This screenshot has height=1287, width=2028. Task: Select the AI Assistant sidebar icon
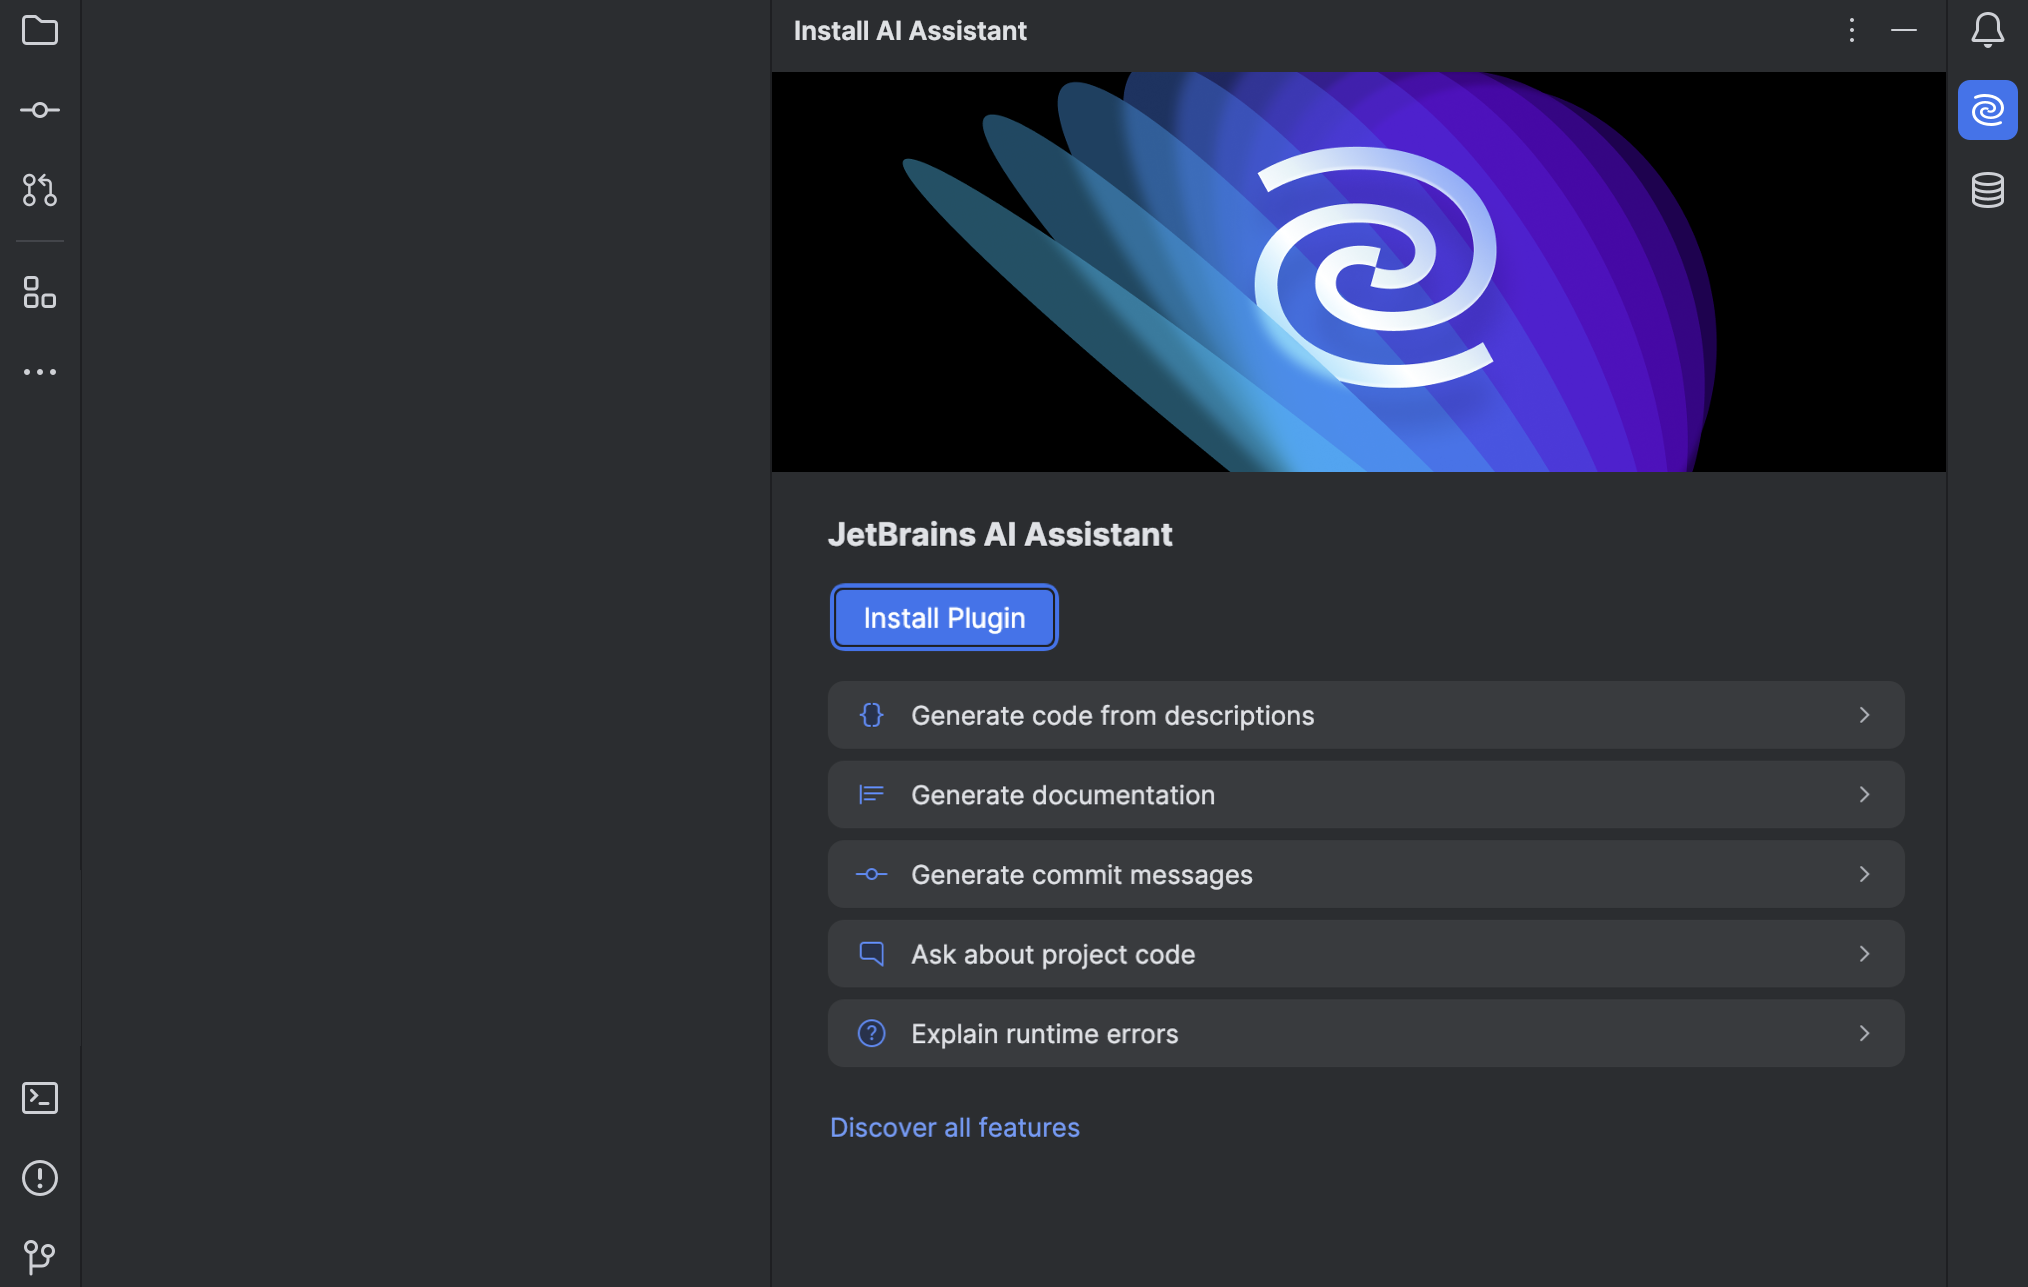click(x=1988, y=109)
